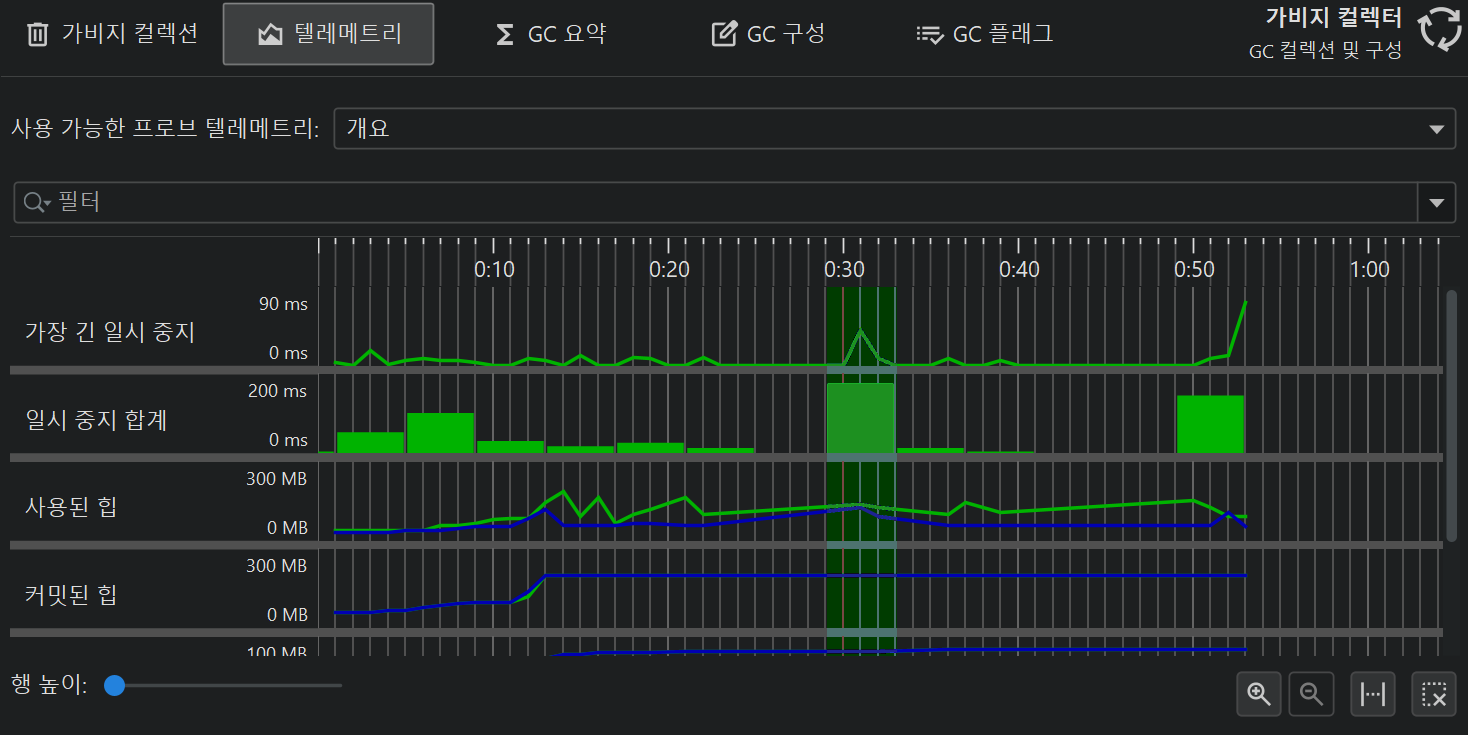Open the 가비지 컬렉션 tab

[x=111, y=34]
